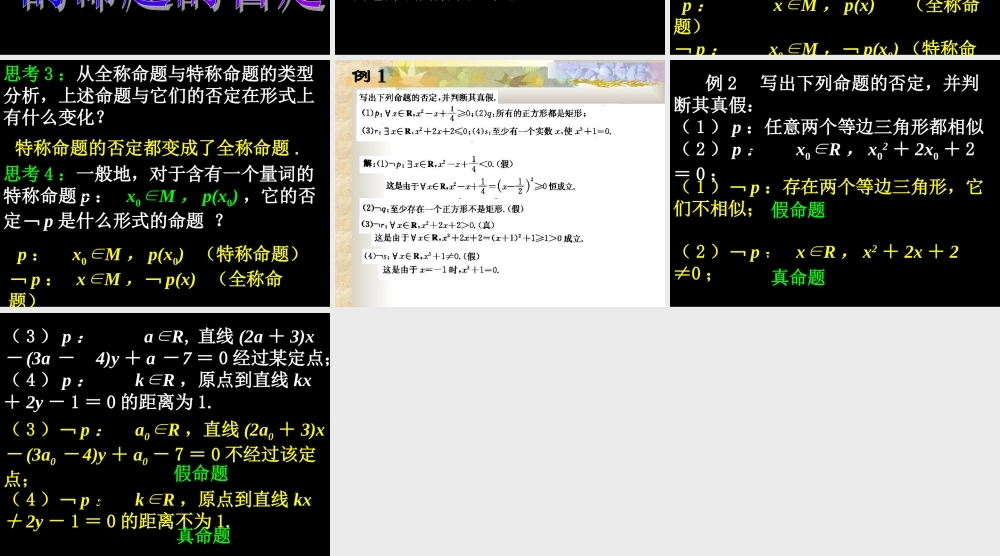The image size is (1000, 556).
Task: Click the text 存在两个等边三角形
Action: [873, 187]
